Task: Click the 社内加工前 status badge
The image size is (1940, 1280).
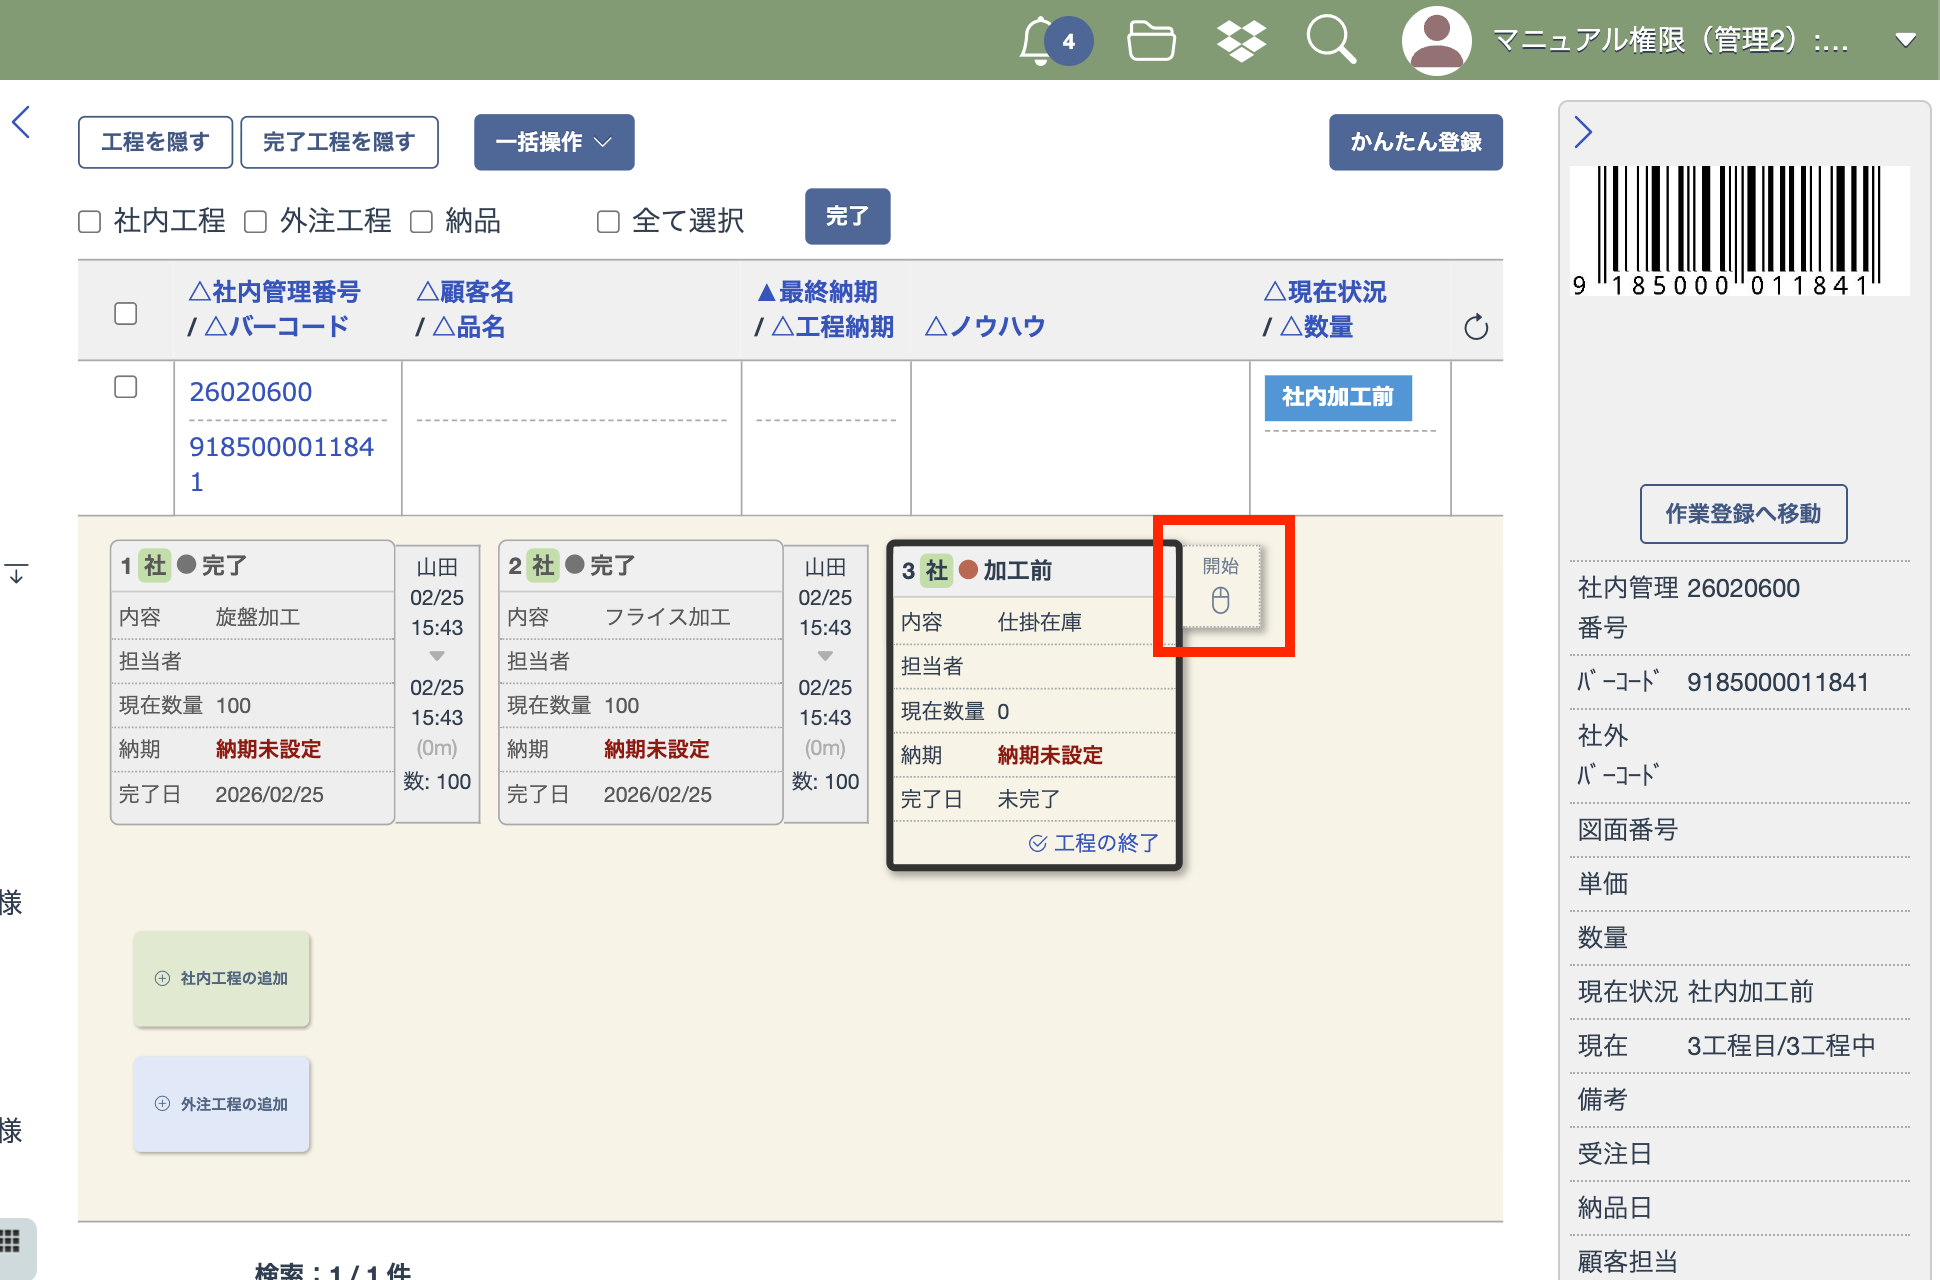Action: click(1337, 397)
